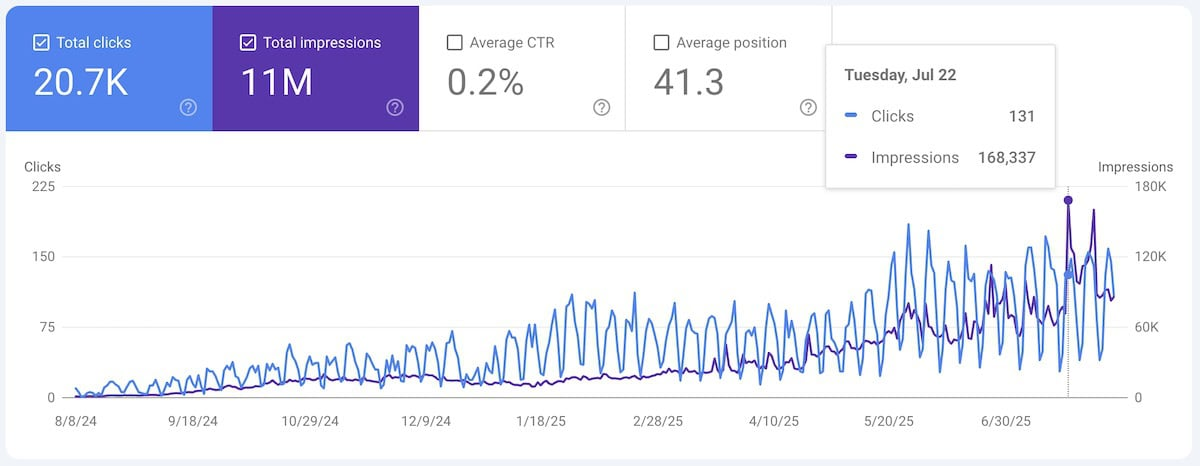Open help icon in Total impressions card

pyautogui.click(x=395, y=108)
